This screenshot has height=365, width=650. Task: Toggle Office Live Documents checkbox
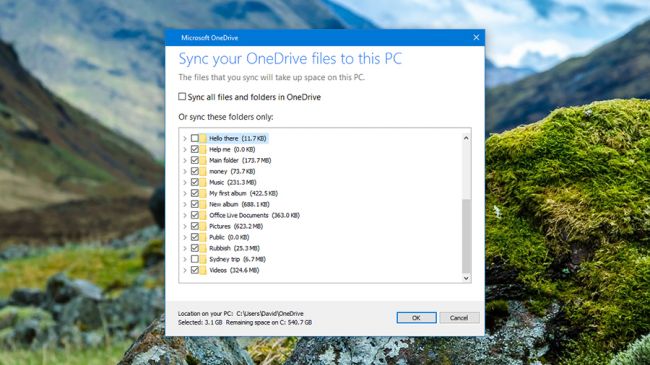point(195,215)
